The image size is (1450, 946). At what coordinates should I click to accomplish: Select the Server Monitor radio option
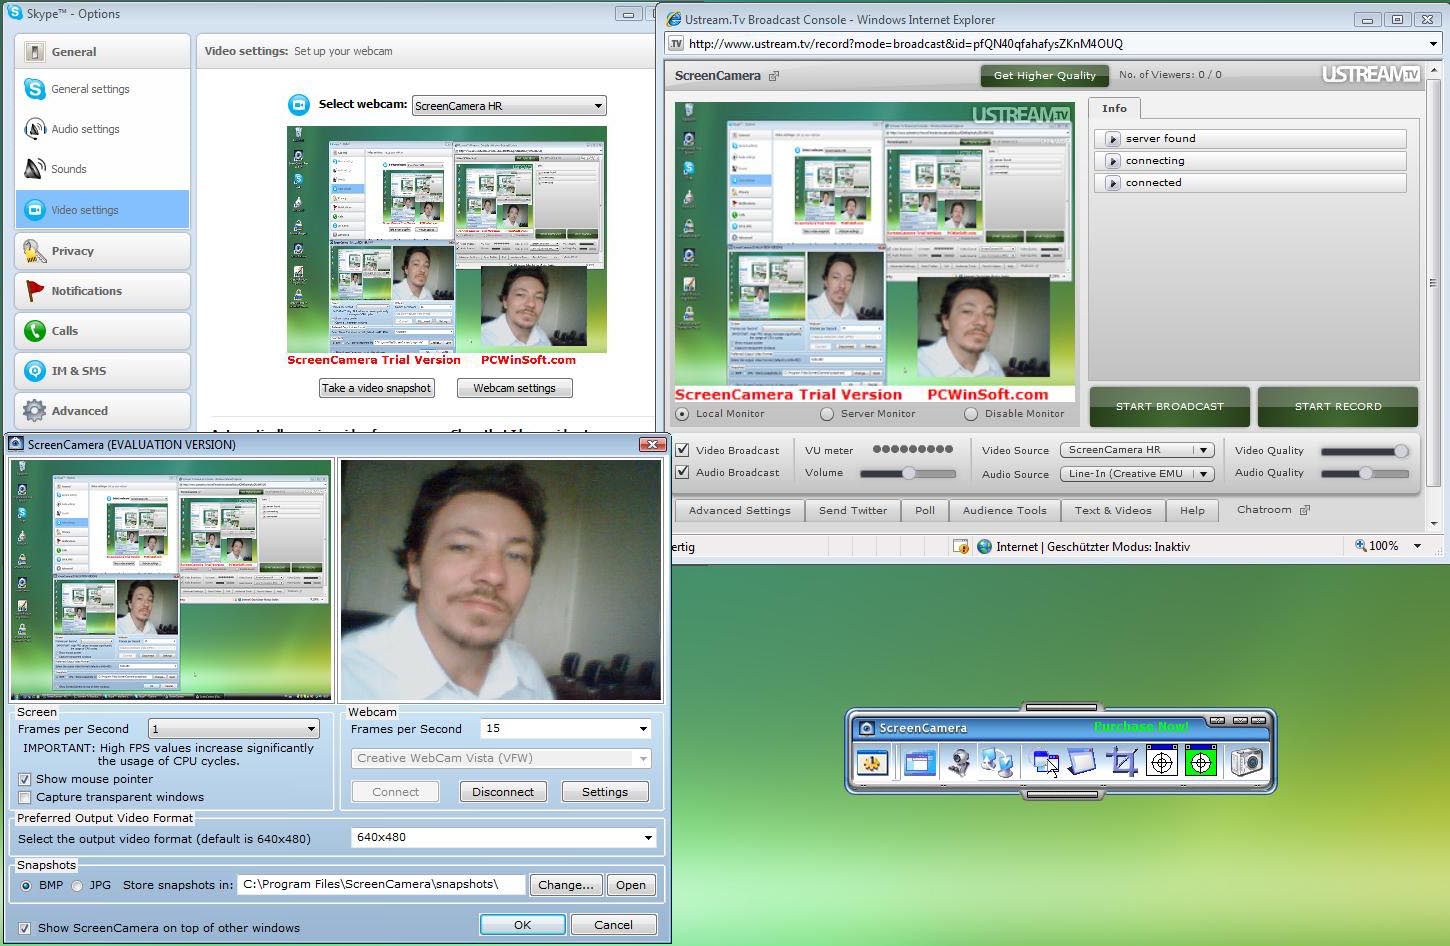pos(827,414)
